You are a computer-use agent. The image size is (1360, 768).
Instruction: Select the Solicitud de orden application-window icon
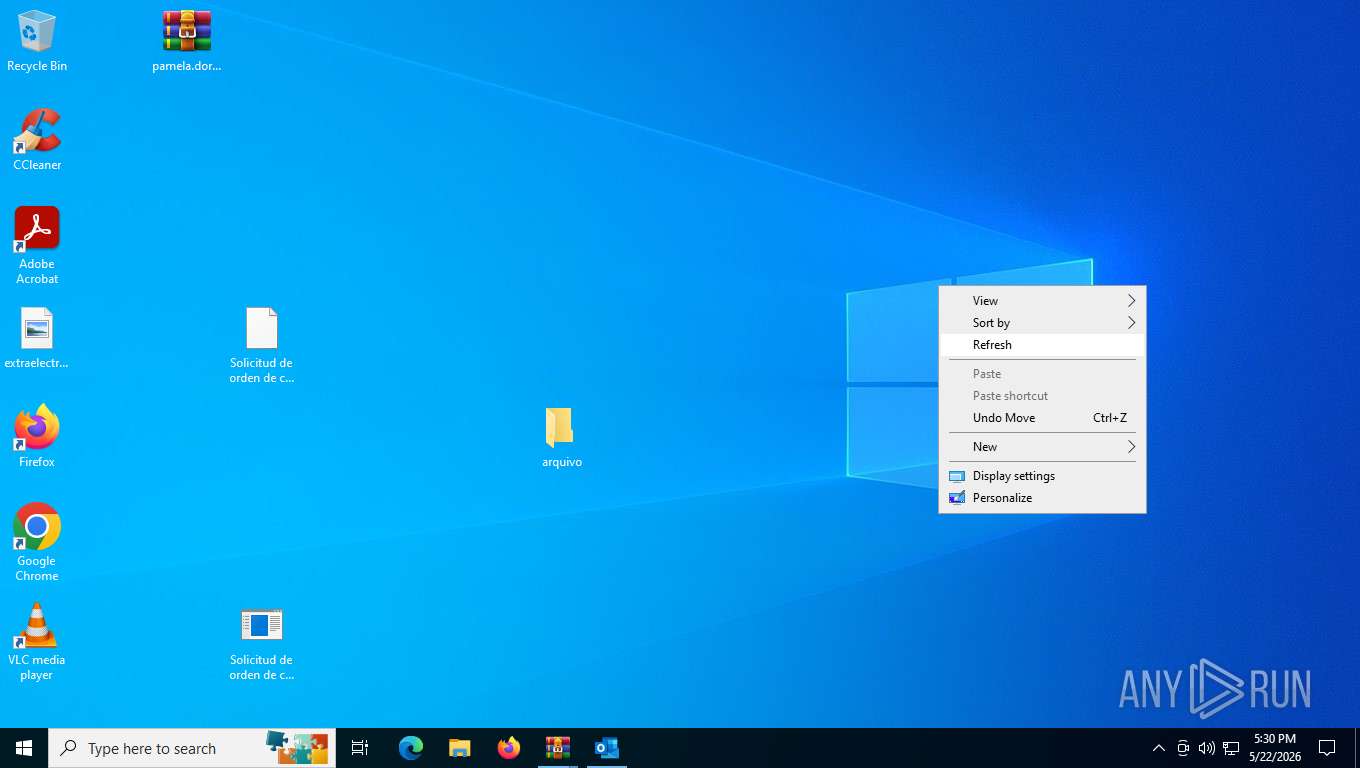(x=262, y=643)
